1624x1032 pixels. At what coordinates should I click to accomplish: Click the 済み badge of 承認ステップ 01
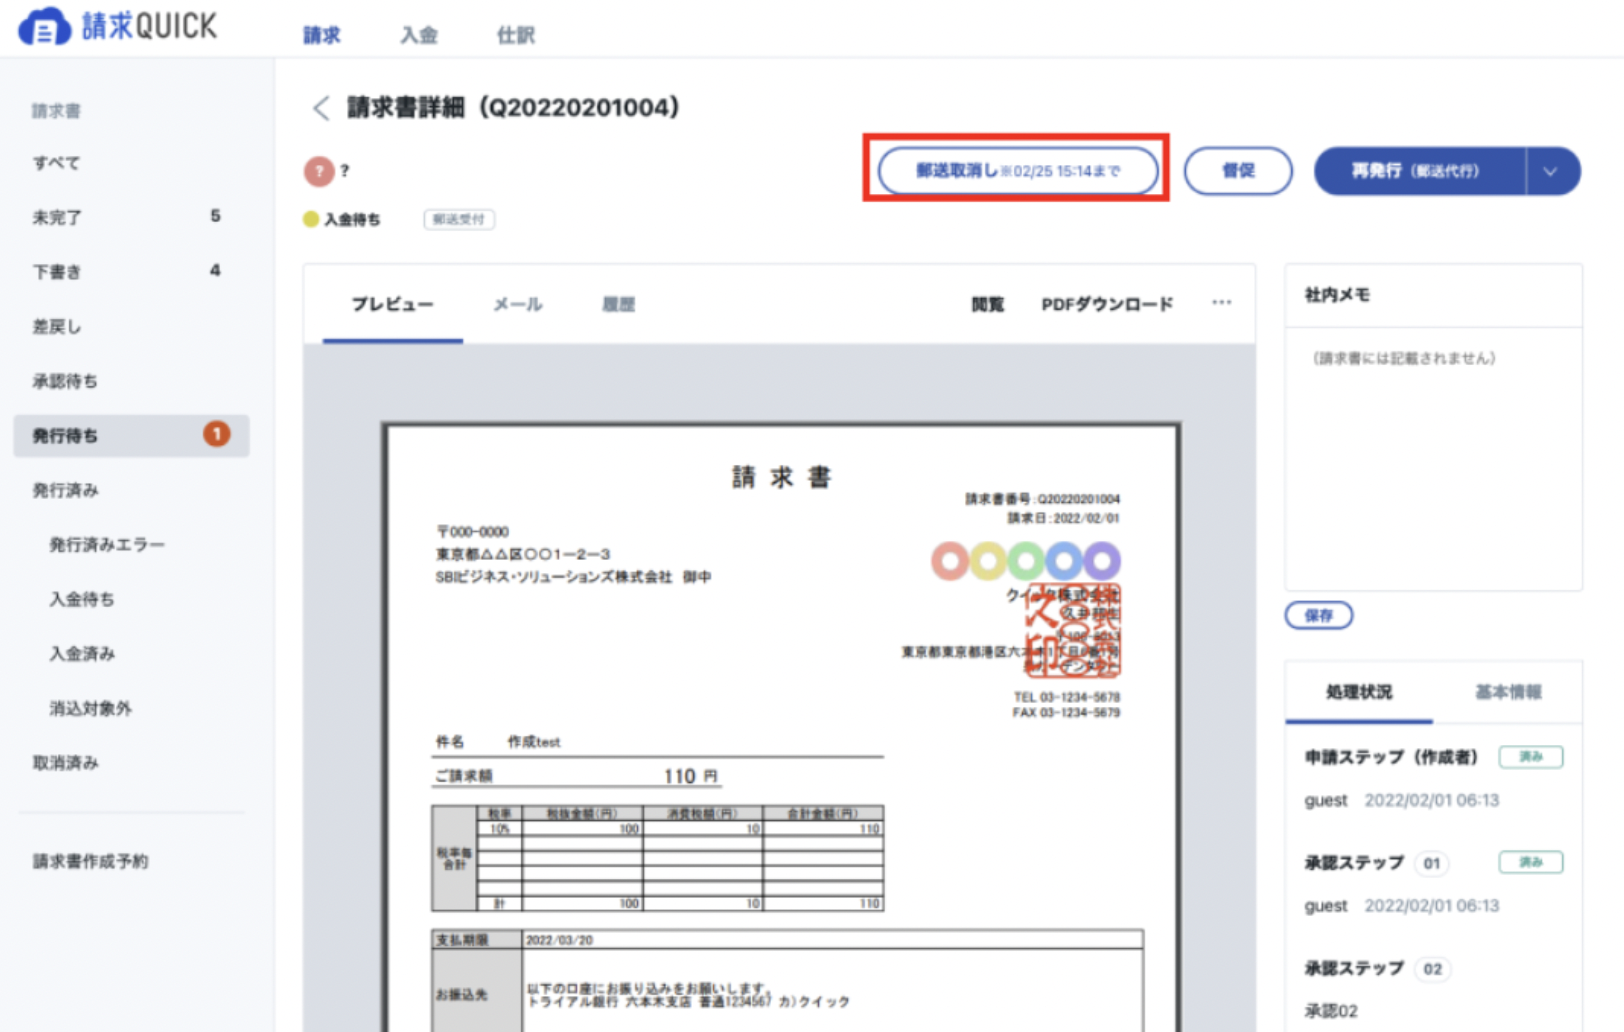1531,862
